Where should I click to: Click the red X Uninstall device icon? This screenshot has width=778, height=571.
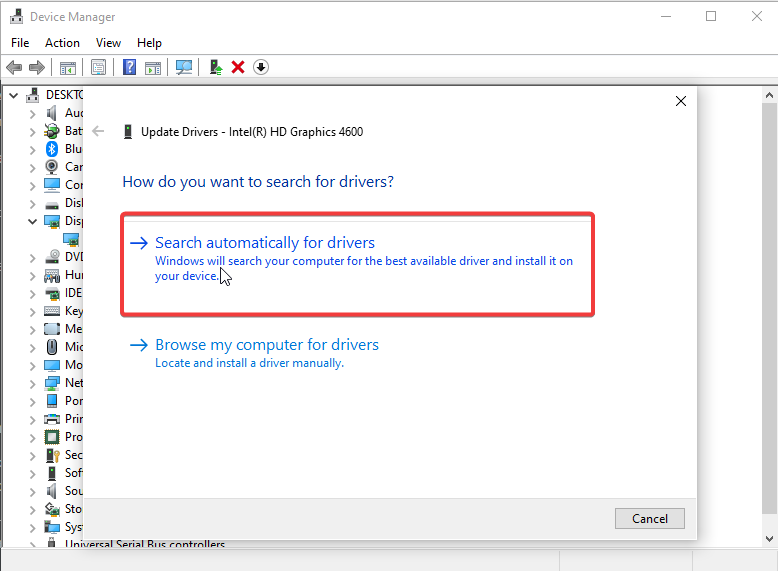238,67
